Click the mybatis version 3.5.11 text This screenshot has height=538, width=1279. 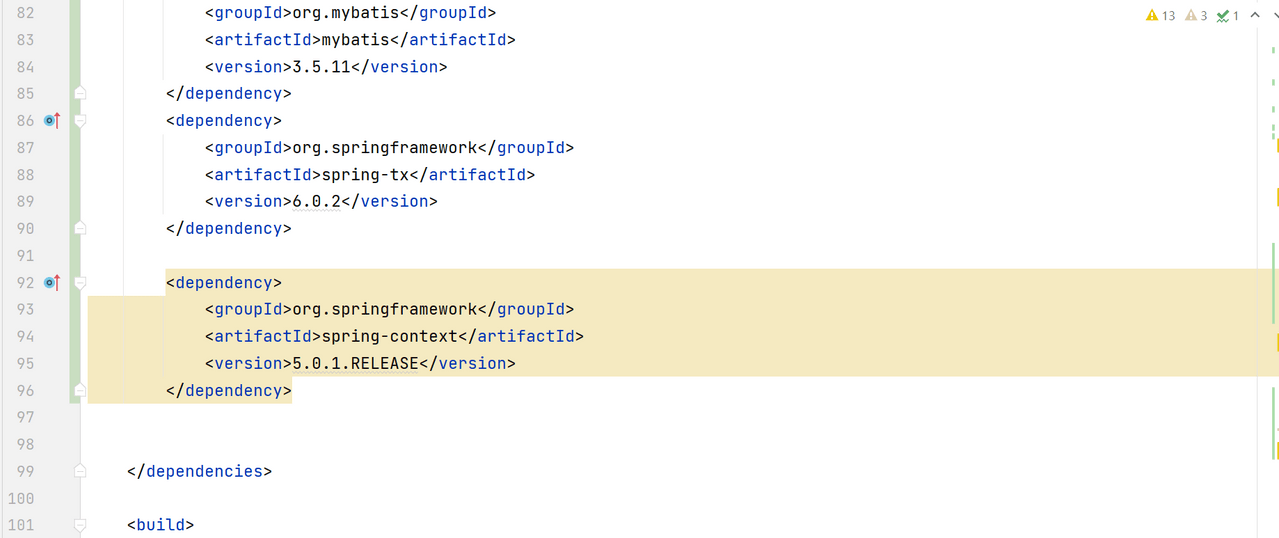pos(322,66)
